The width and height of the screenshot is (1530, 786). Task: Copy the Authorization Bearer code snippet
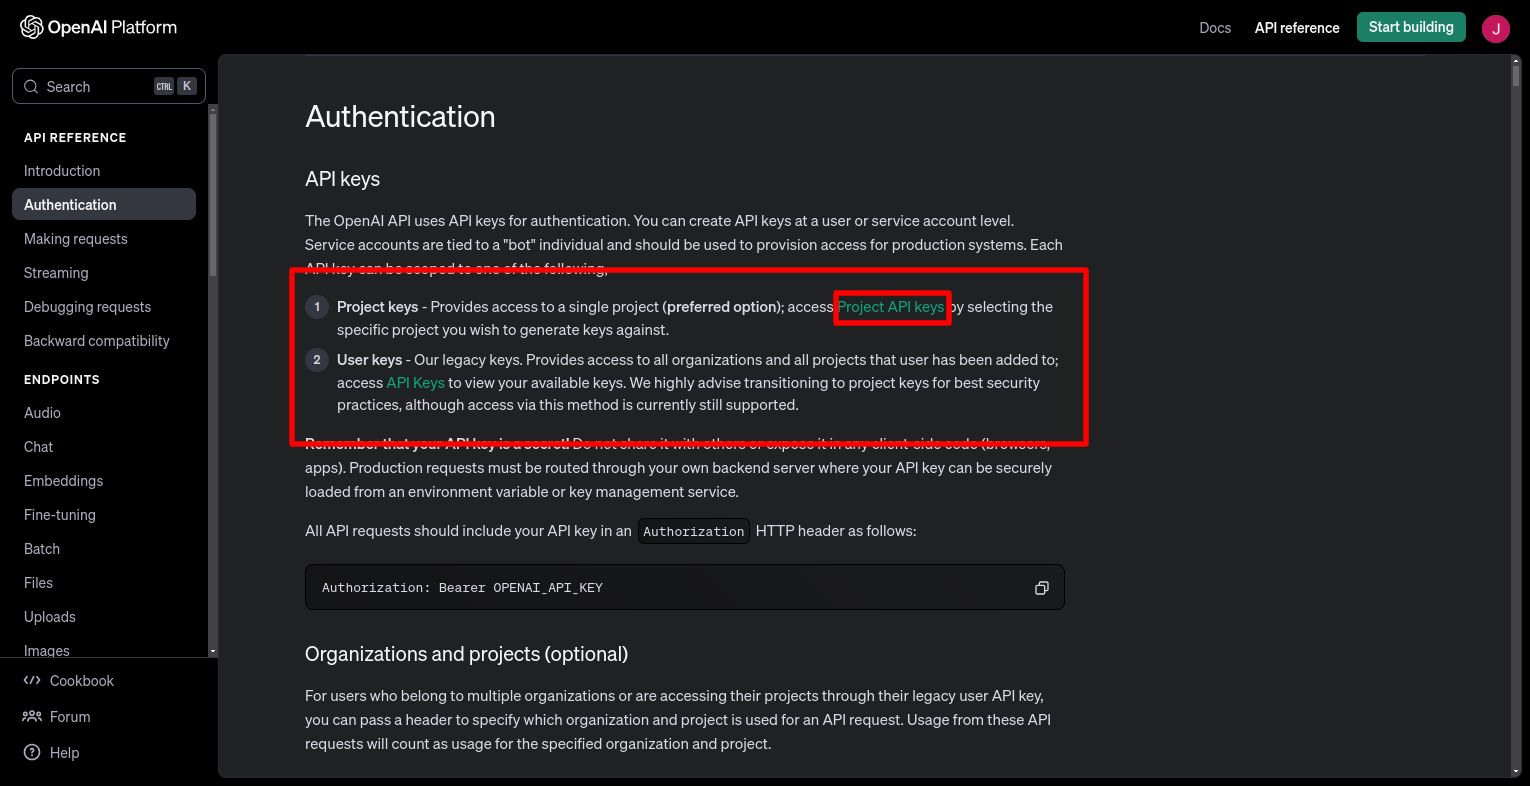pyautogui.click(x=1041, y=588)
